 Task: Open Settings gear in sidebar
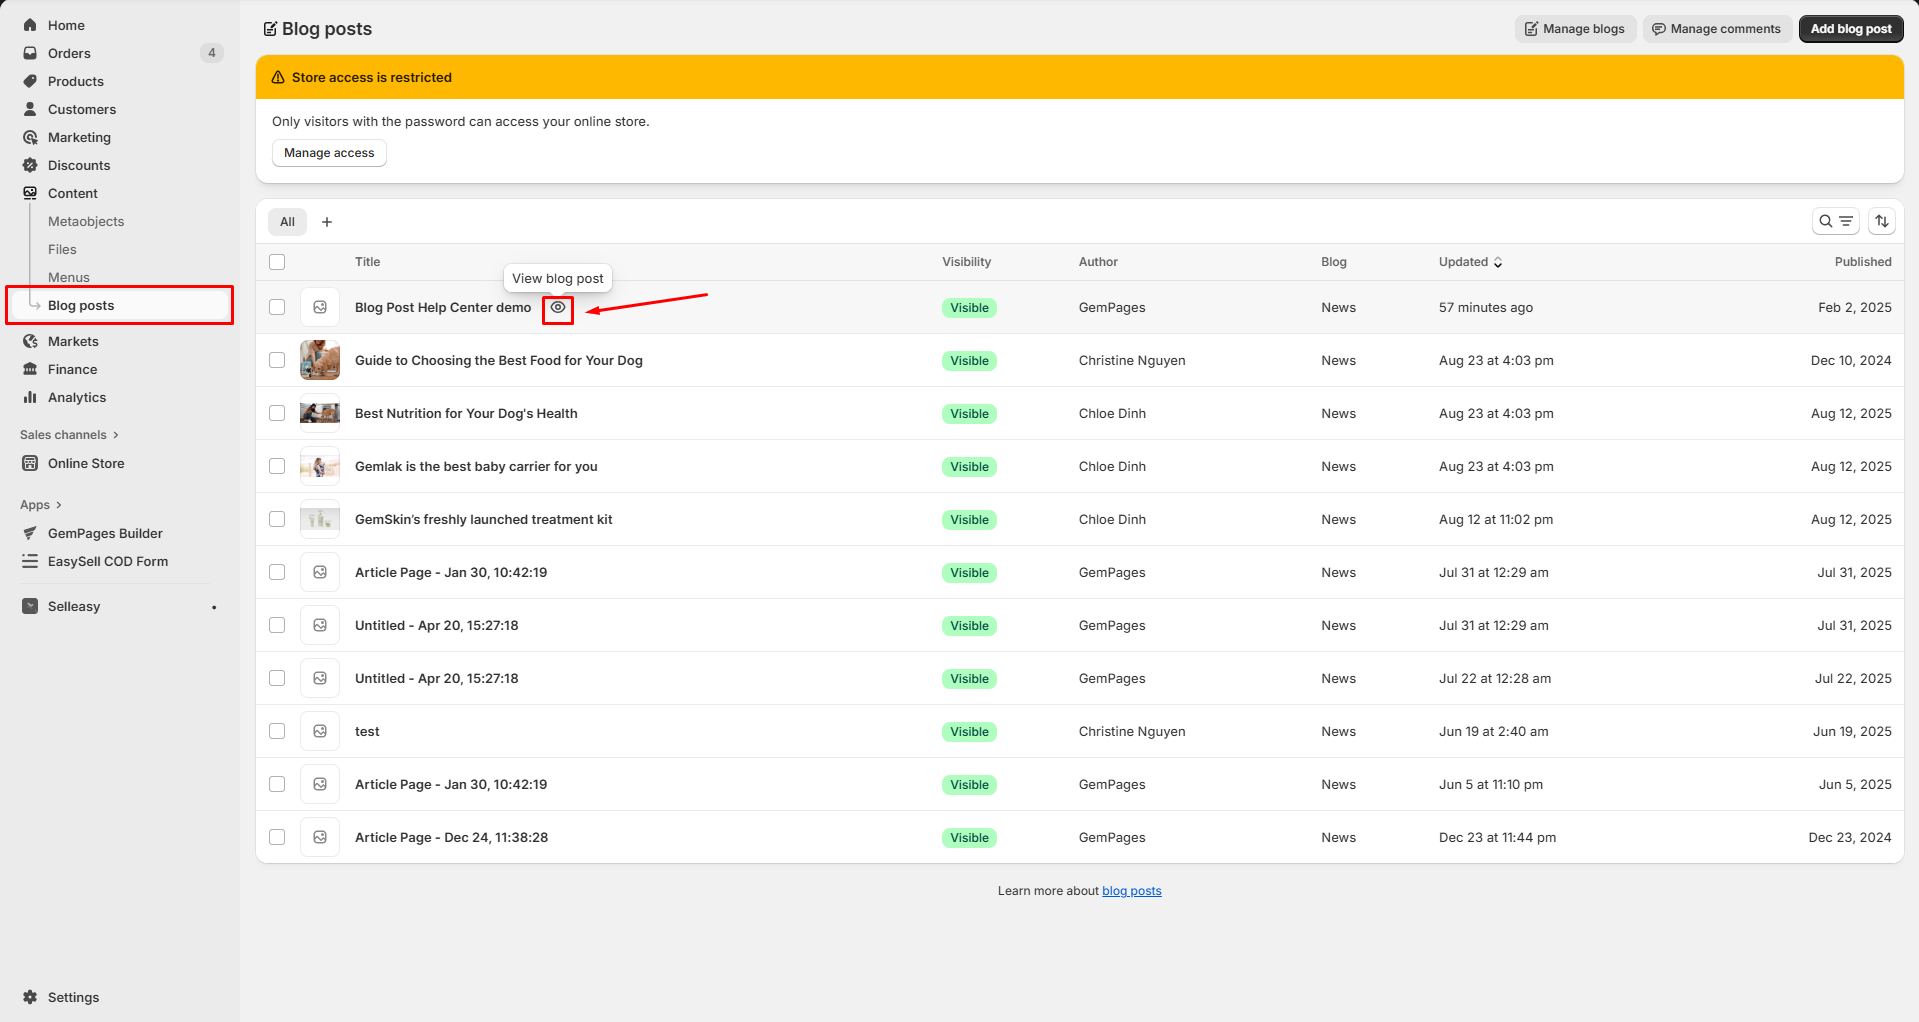(x=30, y=997)
